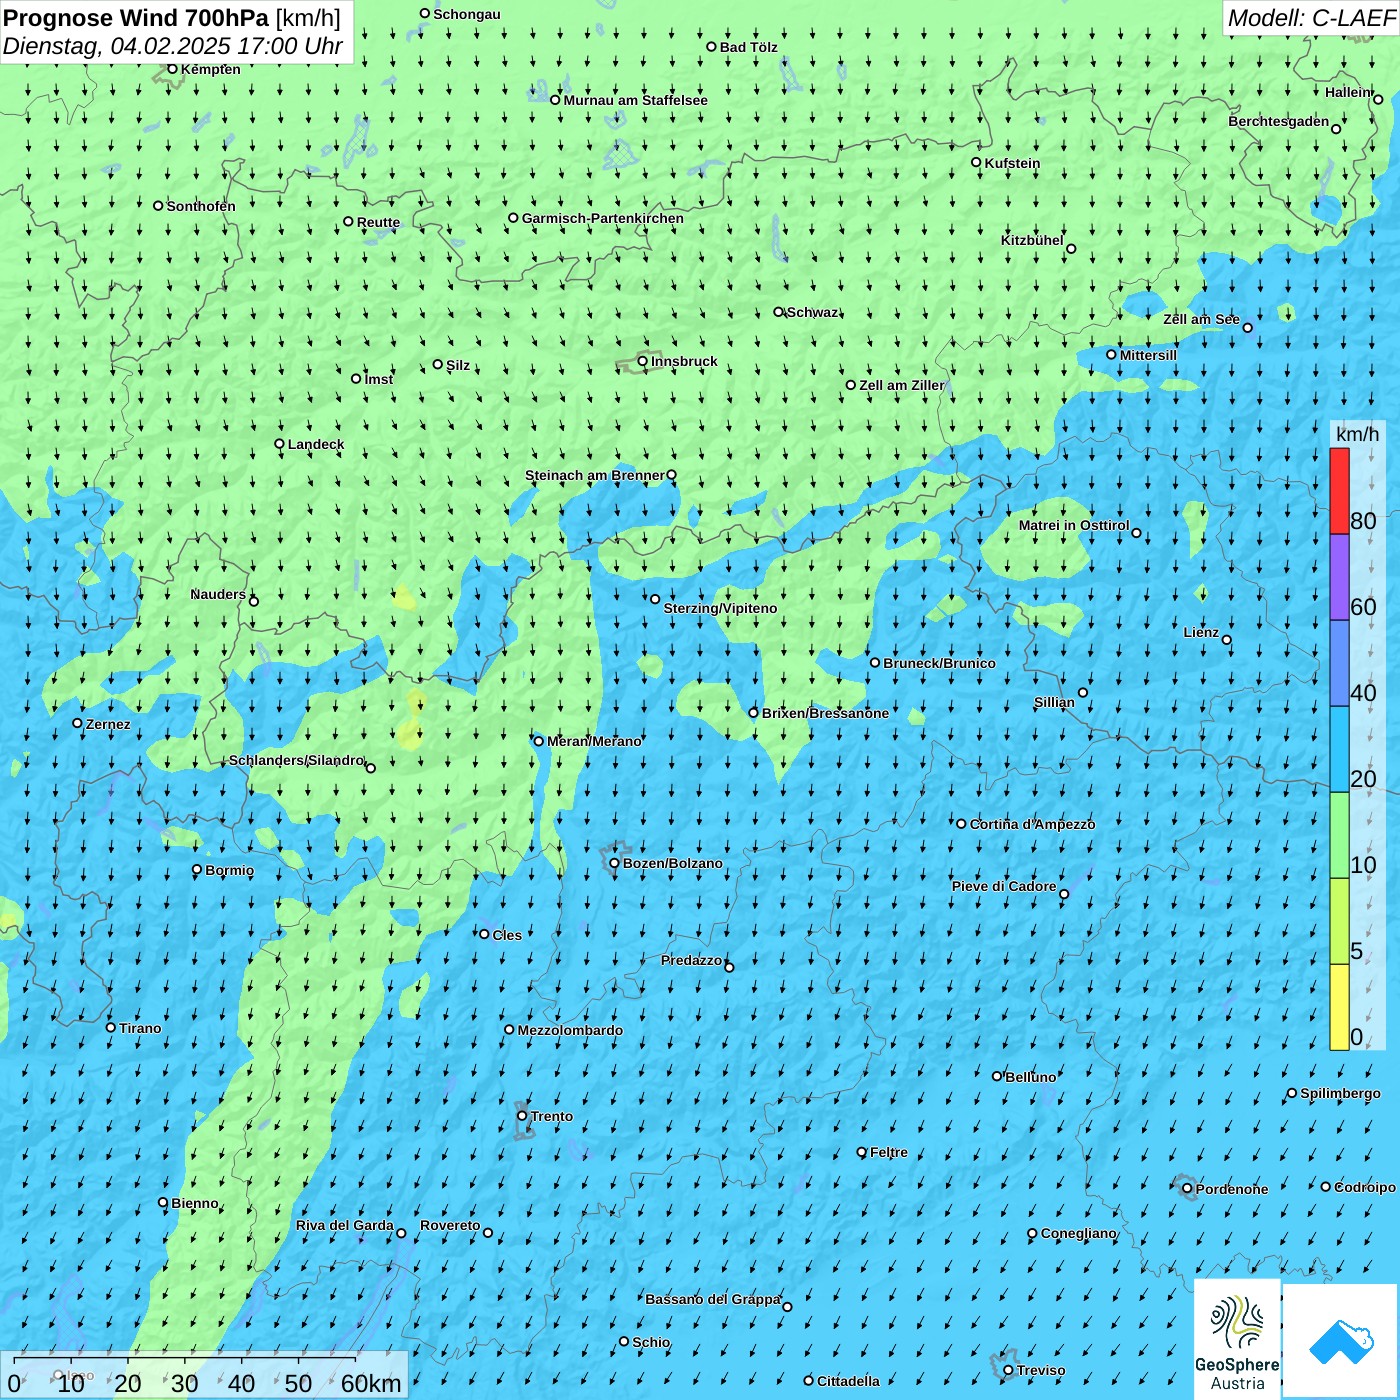Viewport: 1400px width, 1400px height.
Task: Click the purple 60-80 km/h legend swatch
Action: tap(1339, 578)
